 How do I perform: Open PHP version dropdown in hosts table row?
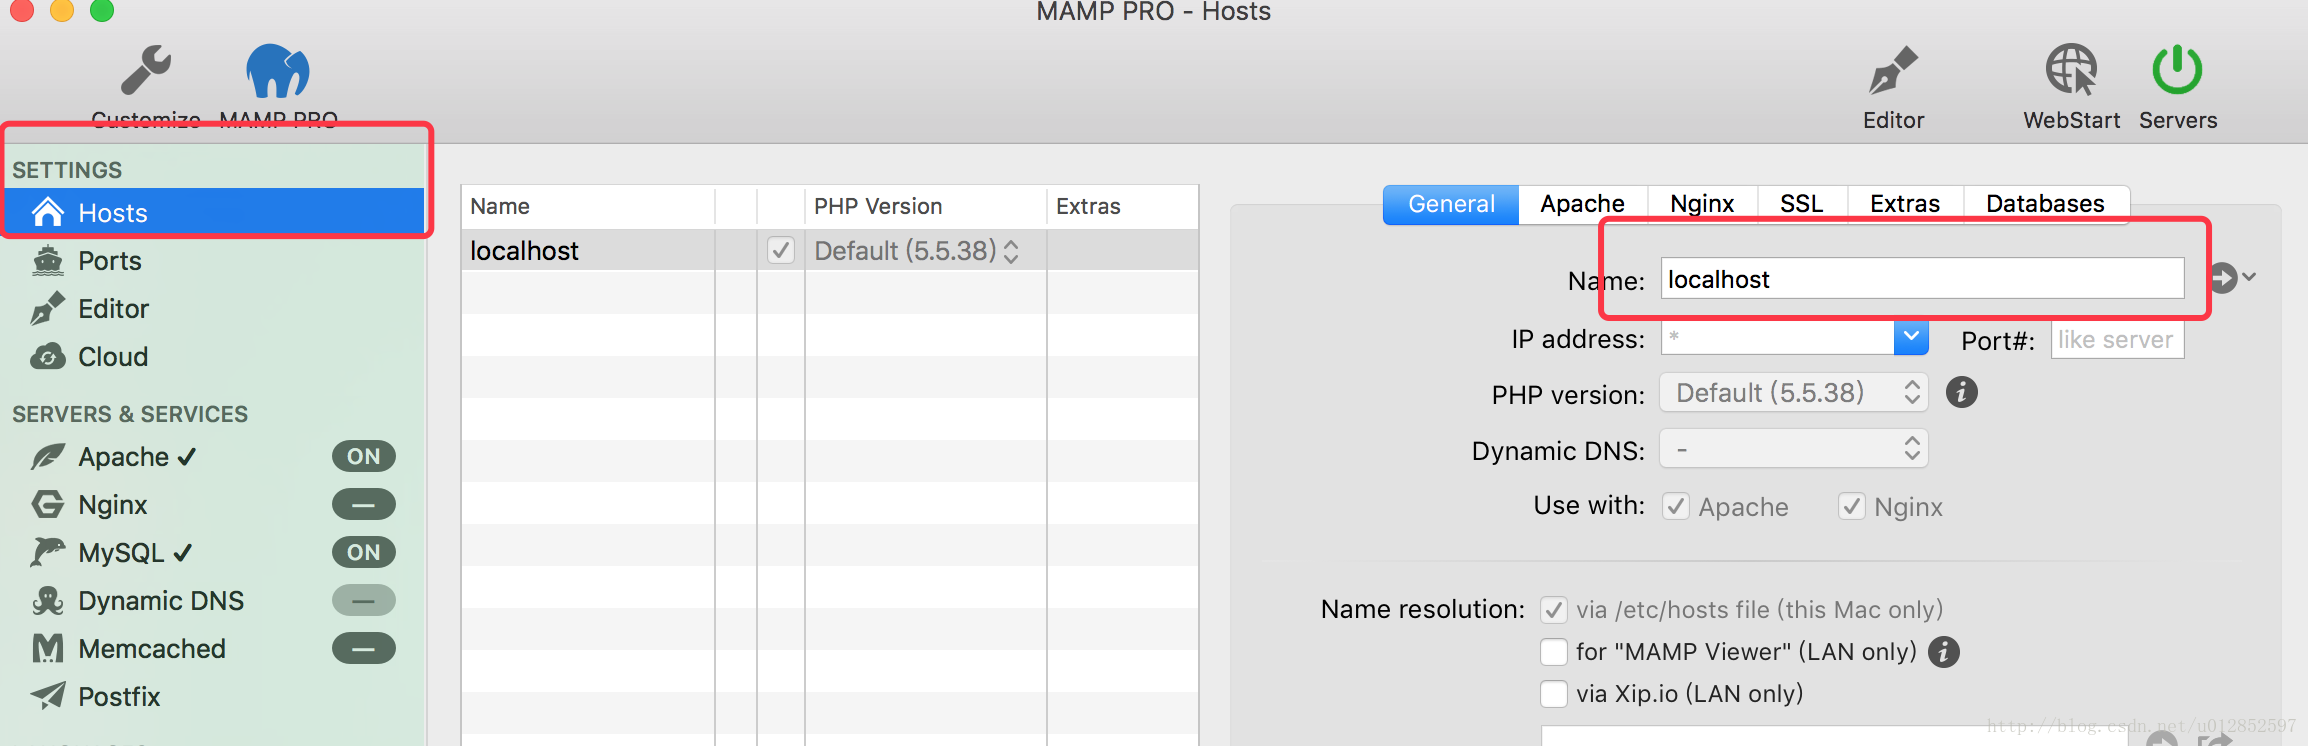click(x=917, y=250)
